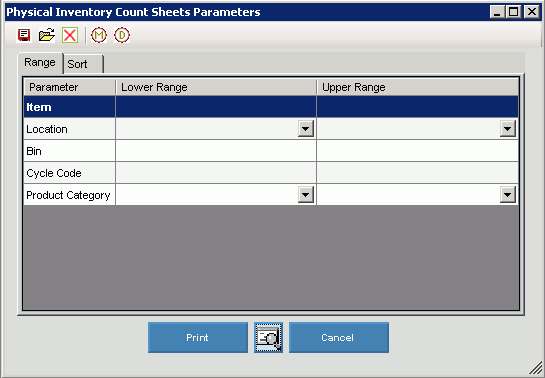Screen dimensions: 545x378
Task: Click the print preview magnifier icon
Action: pos(268,337)
